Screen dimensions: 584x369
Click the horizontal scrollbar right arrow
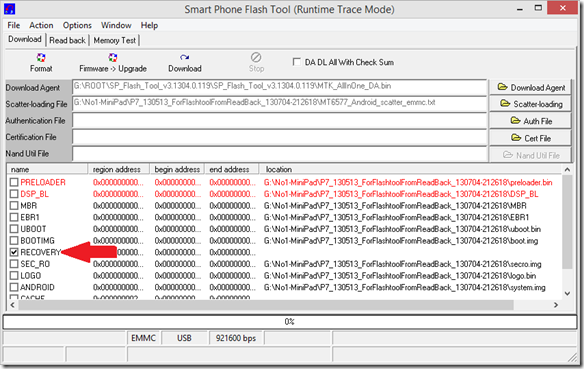[x=556, y=305]
